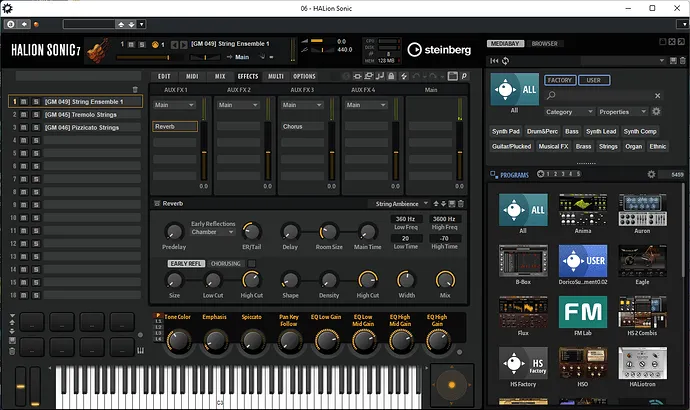Click the undo arrow in editor toolbar

tap(416, 76)
